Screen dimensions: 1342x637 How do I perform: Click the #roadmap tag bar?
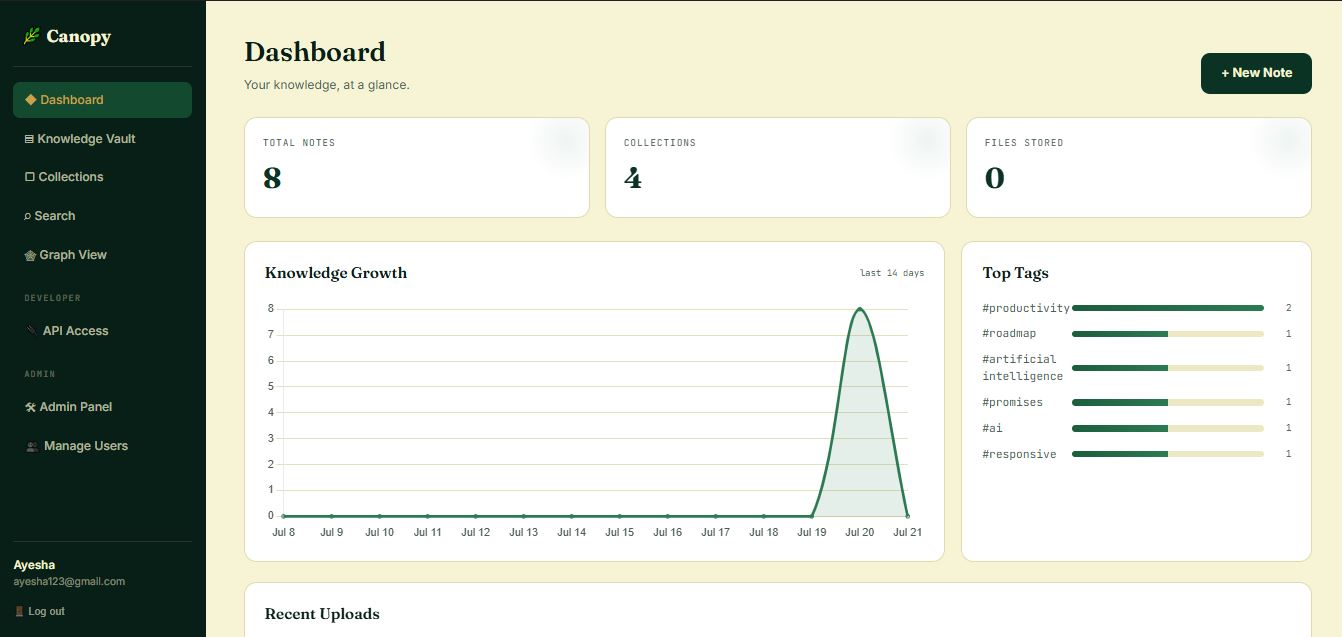coord(1168,334)
